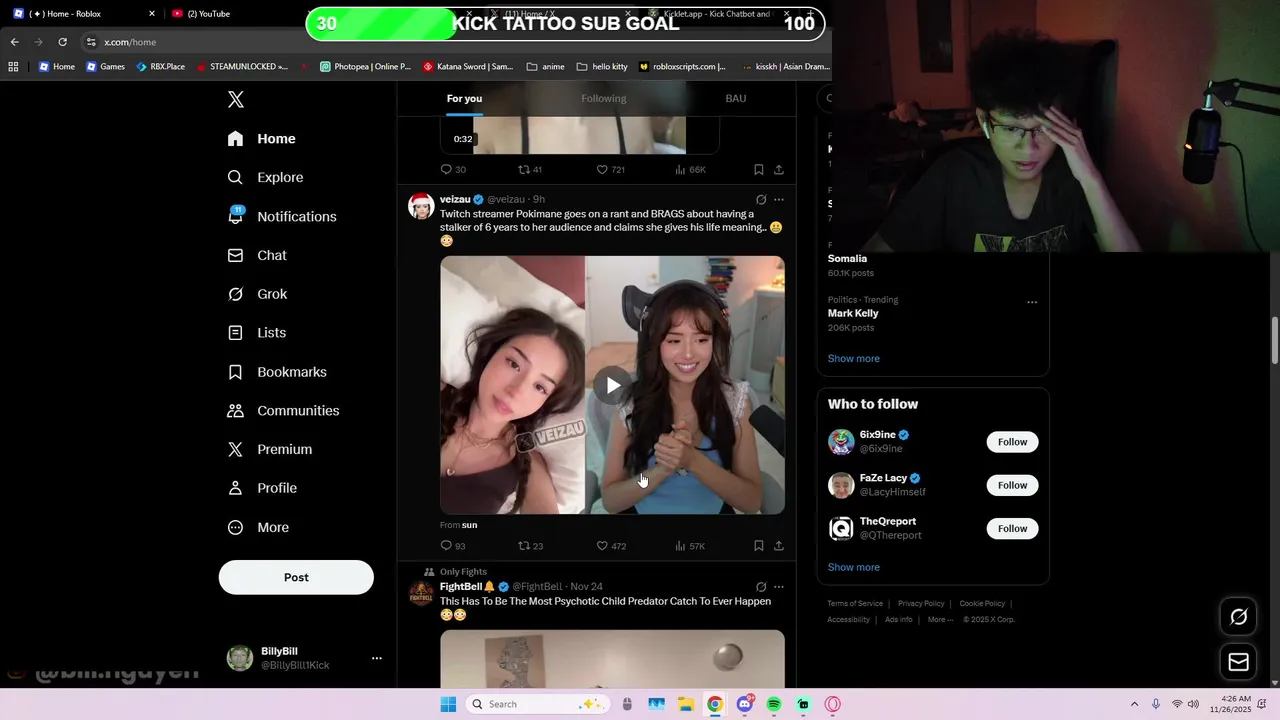Open floating Grok button at bottom right
This screenshot has width=1280, height=720.
tap(1238, 617)
